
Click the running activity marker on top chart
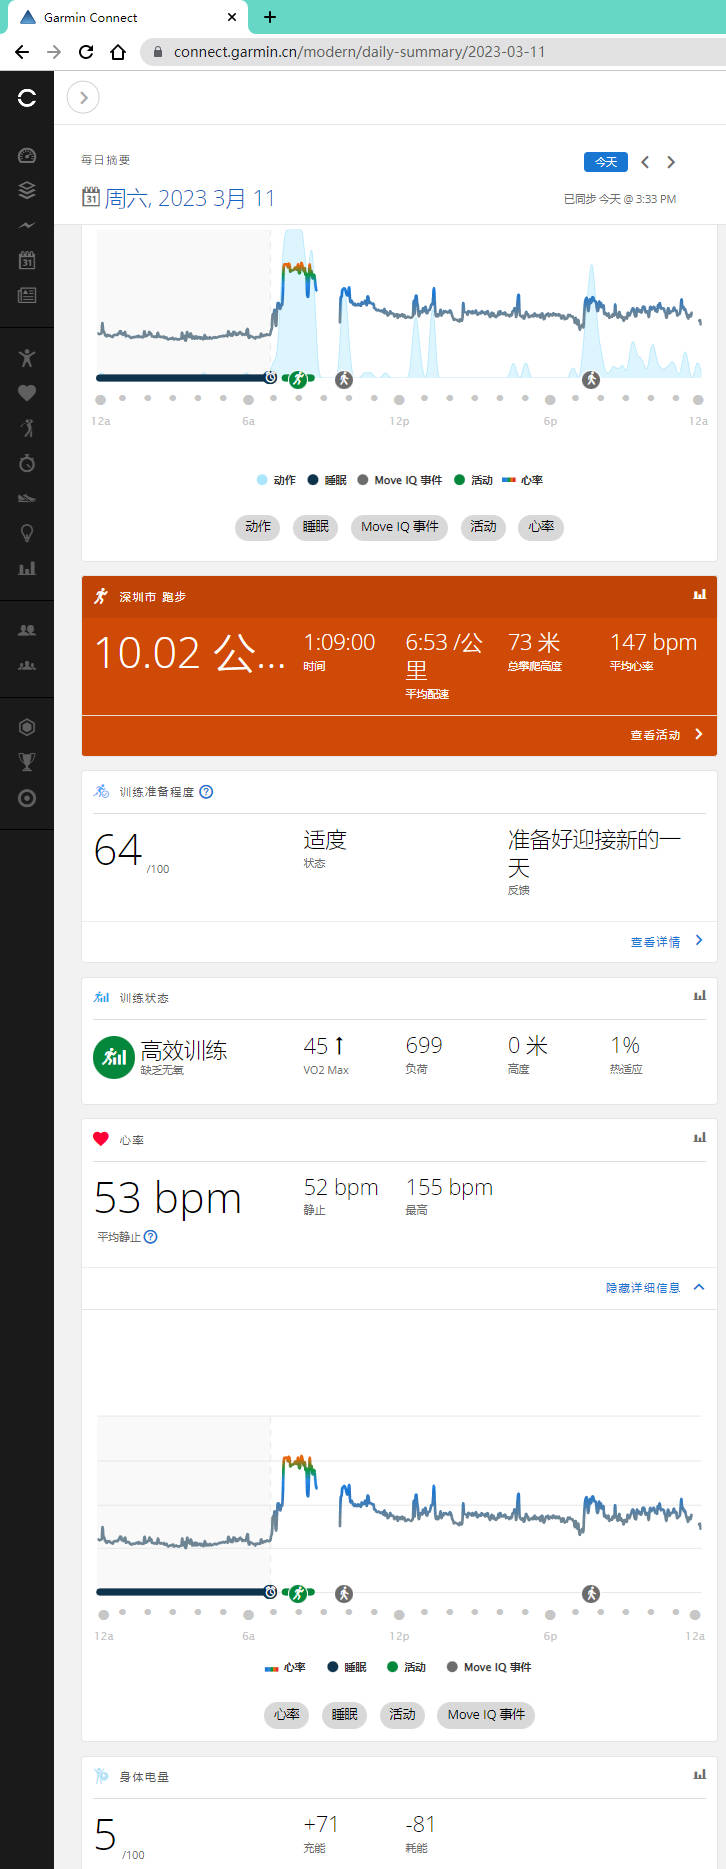point(298,379)
